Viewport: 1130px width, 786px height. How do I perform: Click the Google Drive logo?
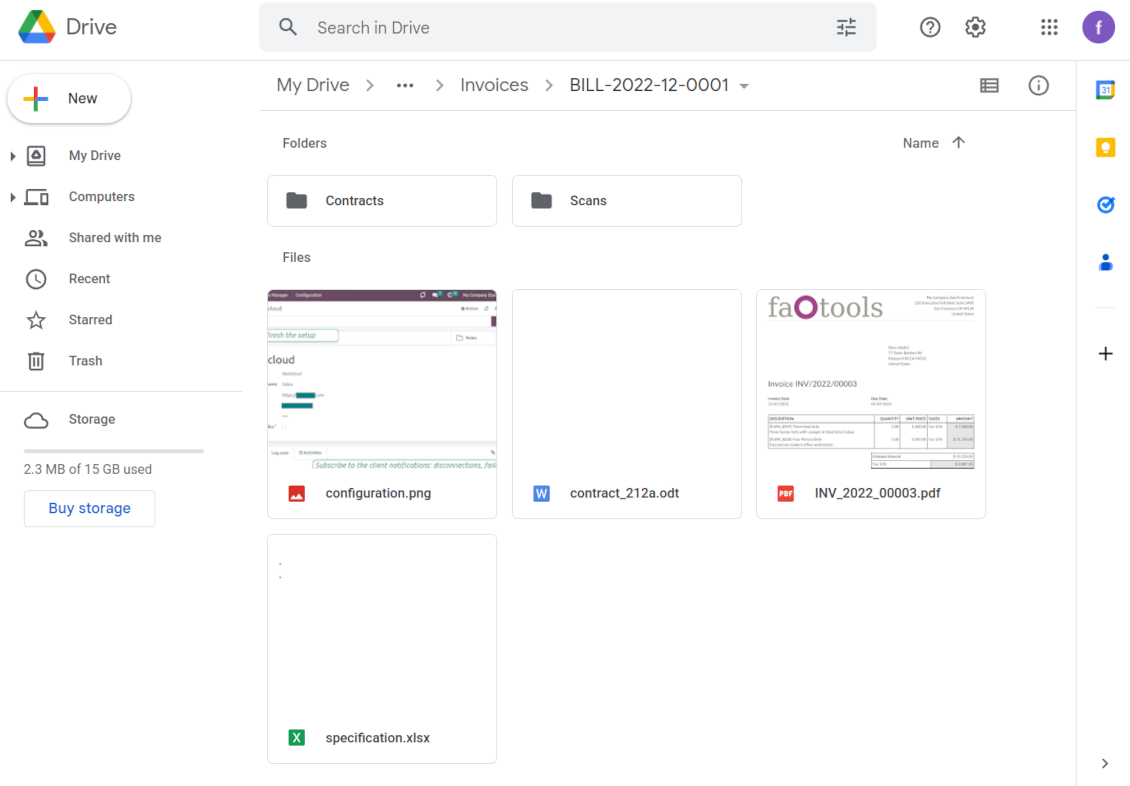point(37,27)
